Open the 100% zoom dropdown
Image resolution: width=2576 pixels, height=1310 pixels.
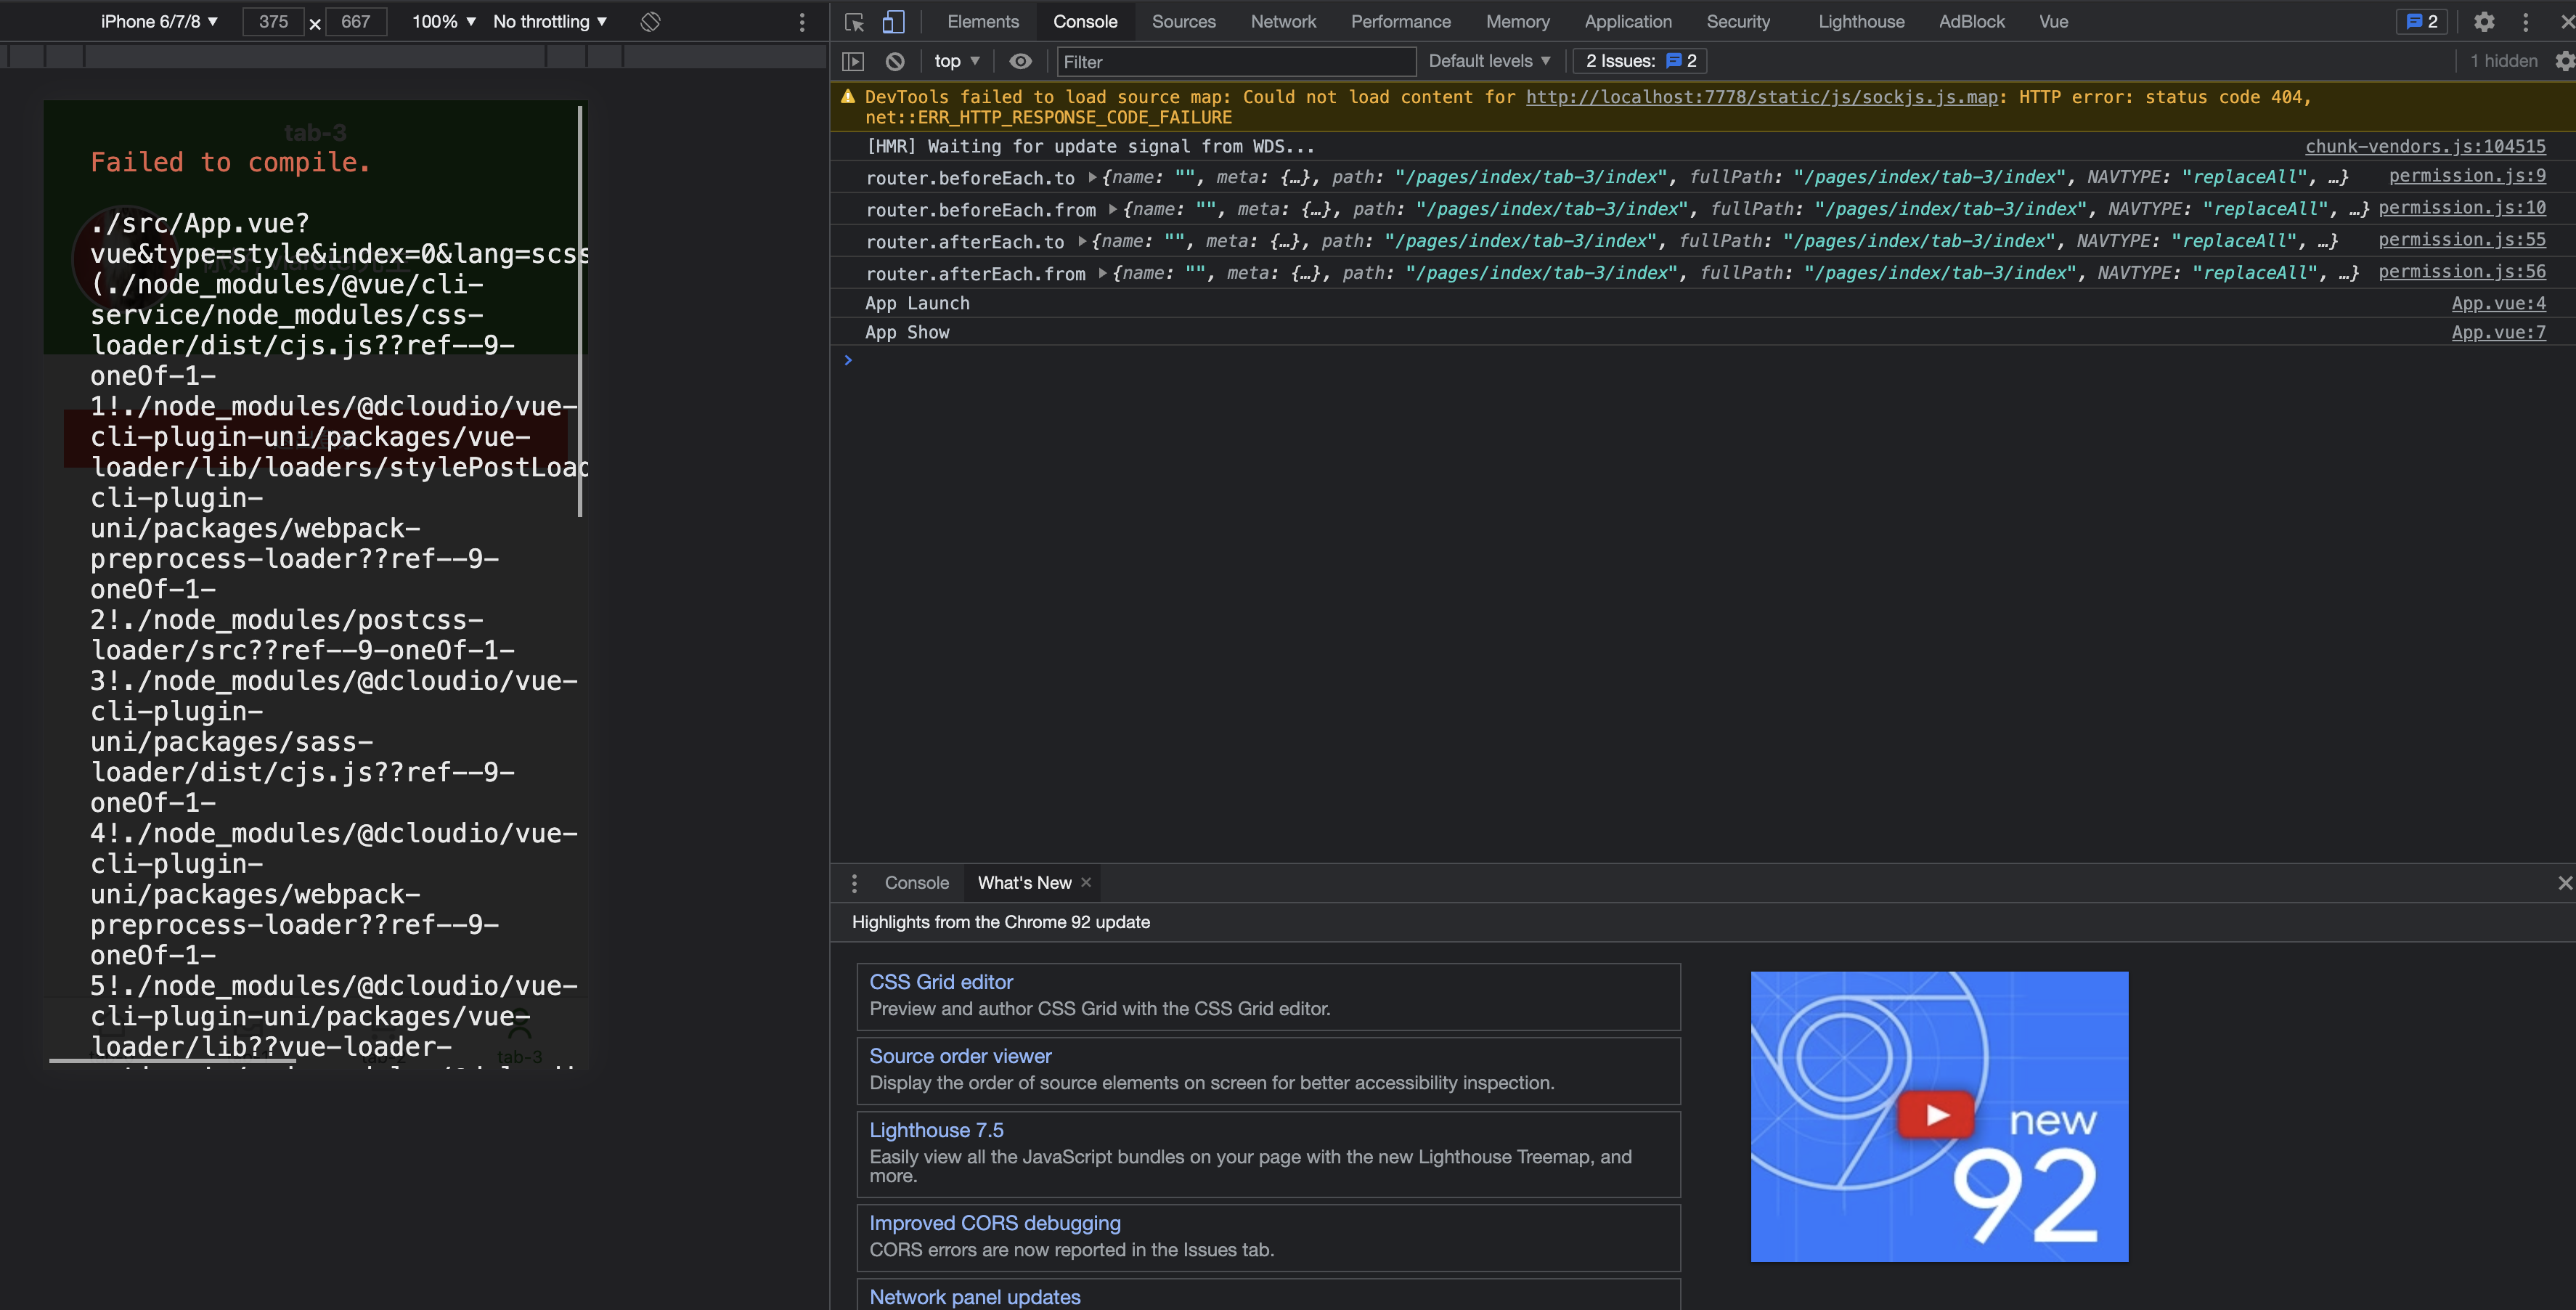pos(444,21)
